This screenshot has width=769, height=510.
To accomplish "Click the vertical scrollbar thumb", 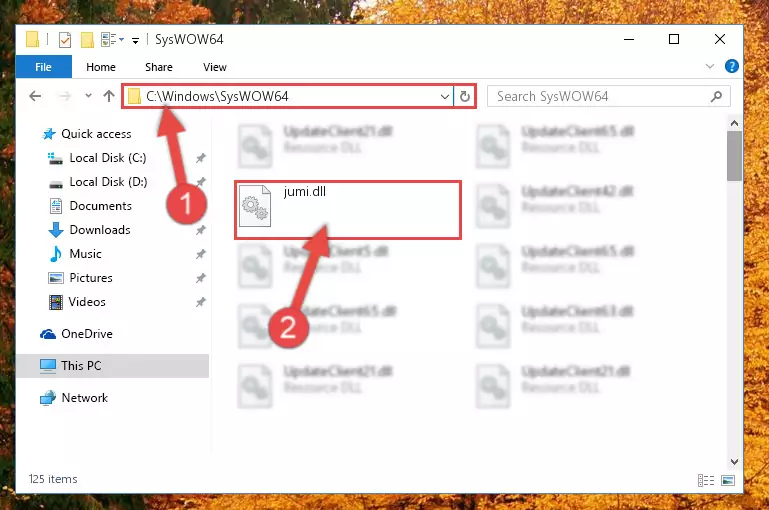I will tap(734, 155).
